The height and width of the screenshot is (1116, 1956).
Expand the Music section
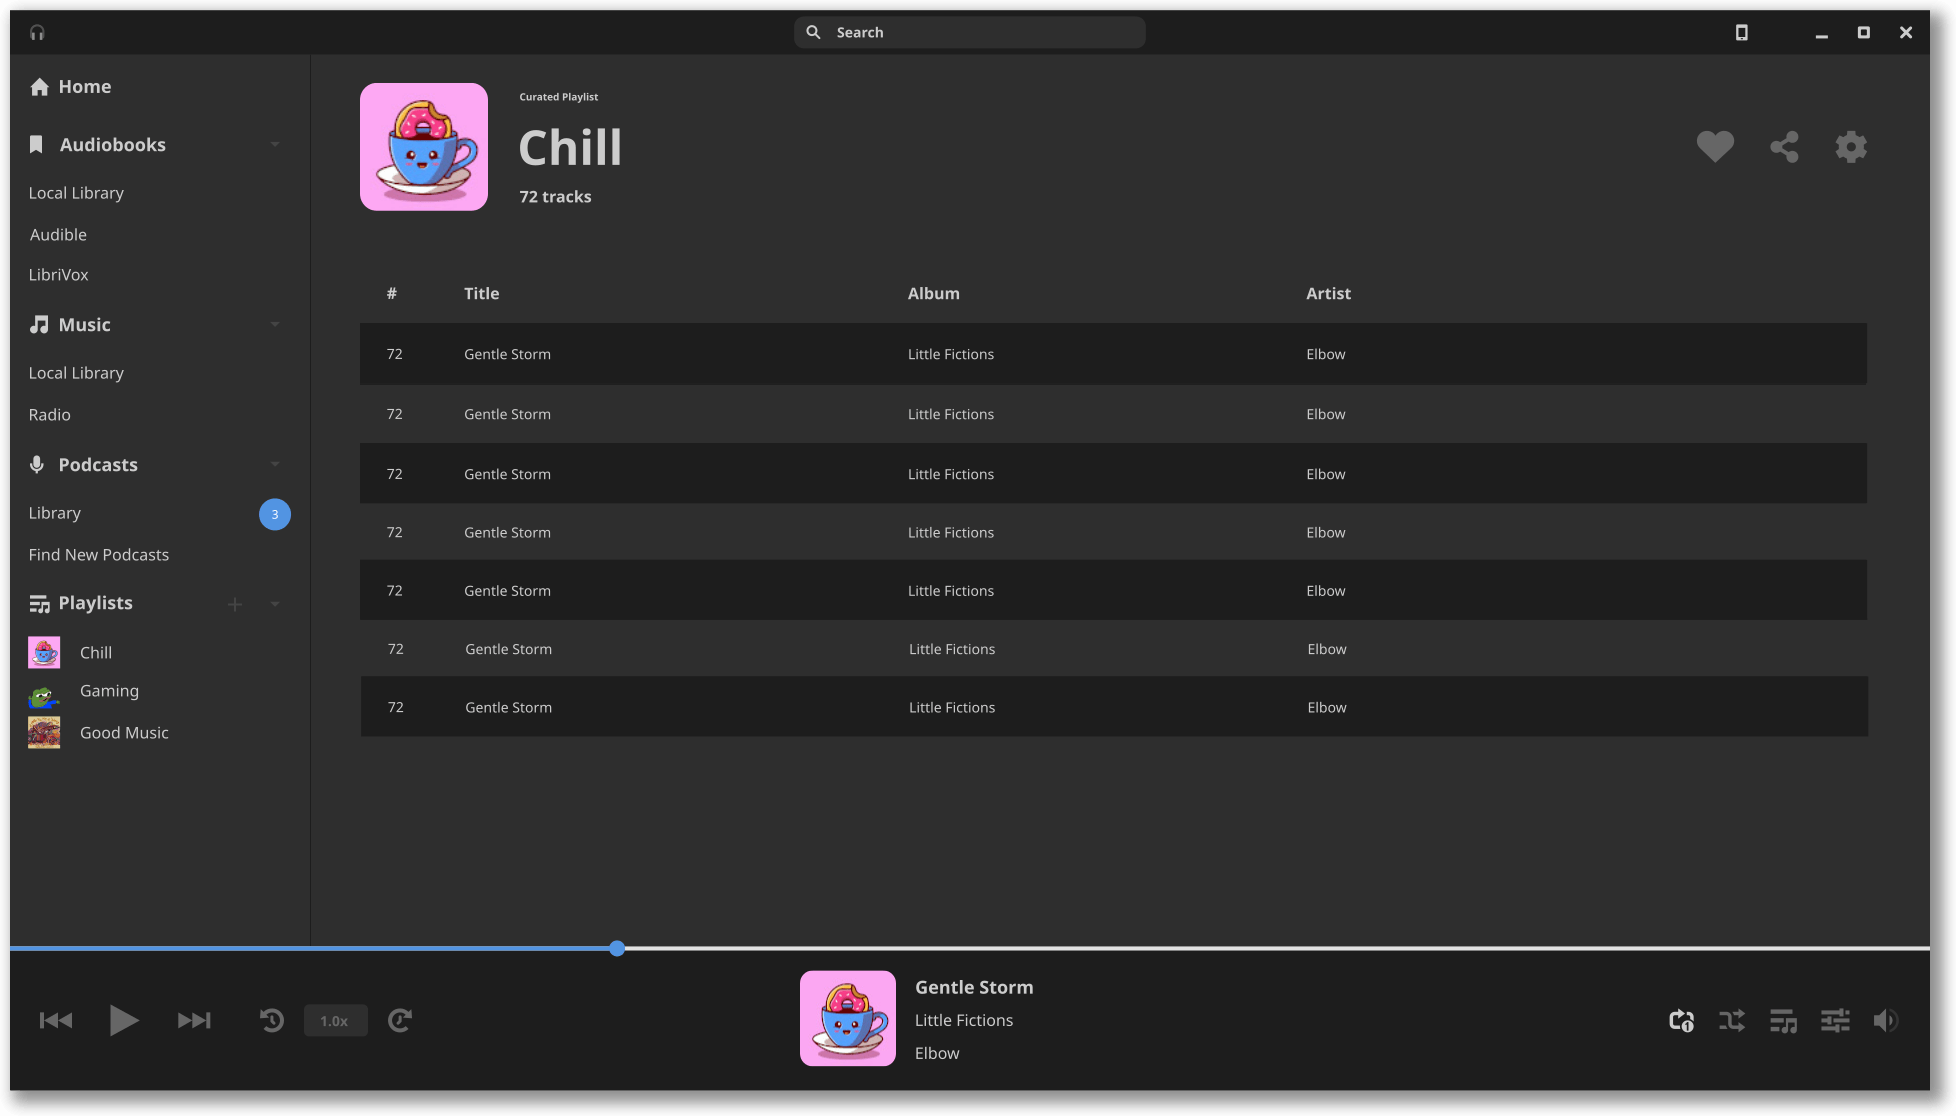coord(275,324)
